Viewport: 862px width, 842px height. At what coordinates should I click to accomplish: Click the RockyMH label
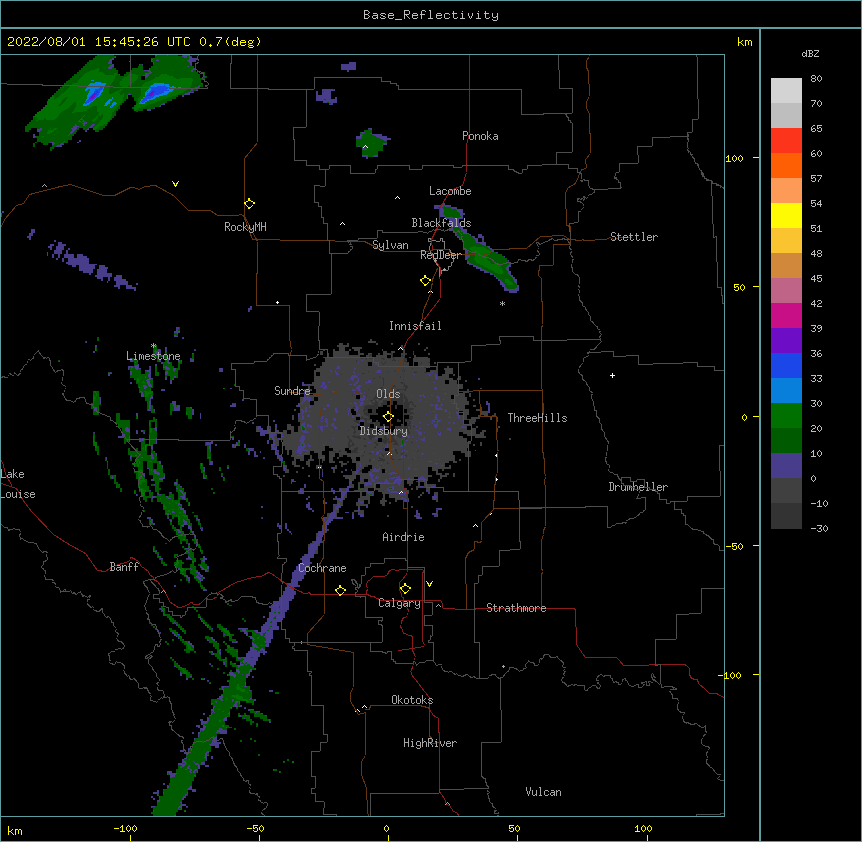245,227
